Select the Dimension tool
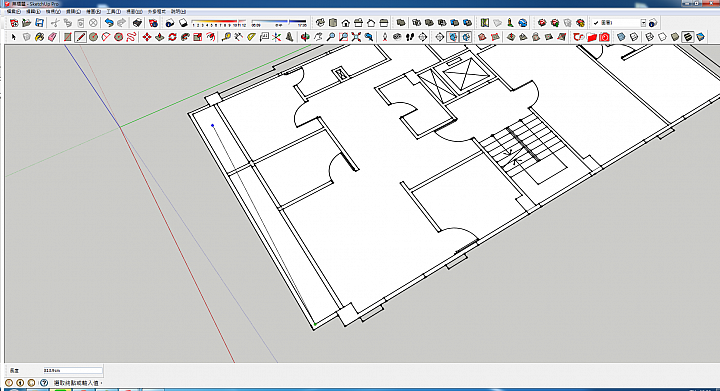This screenshot has width=720, height=391. (x=239, y=37)
